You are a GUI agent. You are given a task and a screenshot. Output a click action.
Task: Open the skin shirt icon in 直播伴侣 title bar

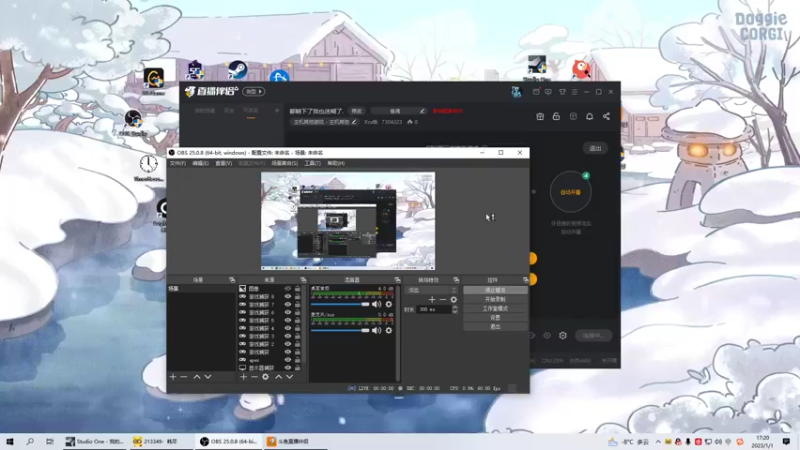tap(562, 92)
